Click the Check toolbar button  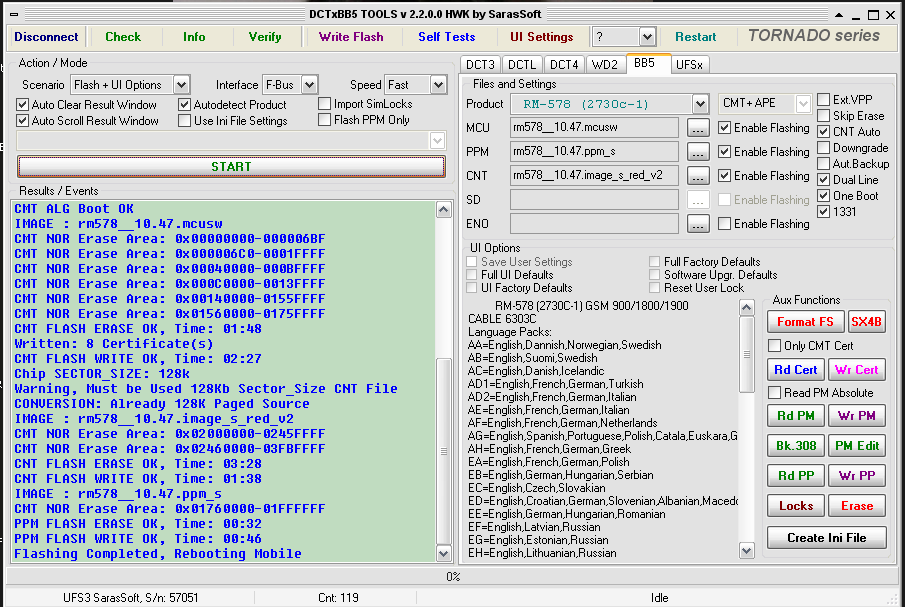[123, 37]
